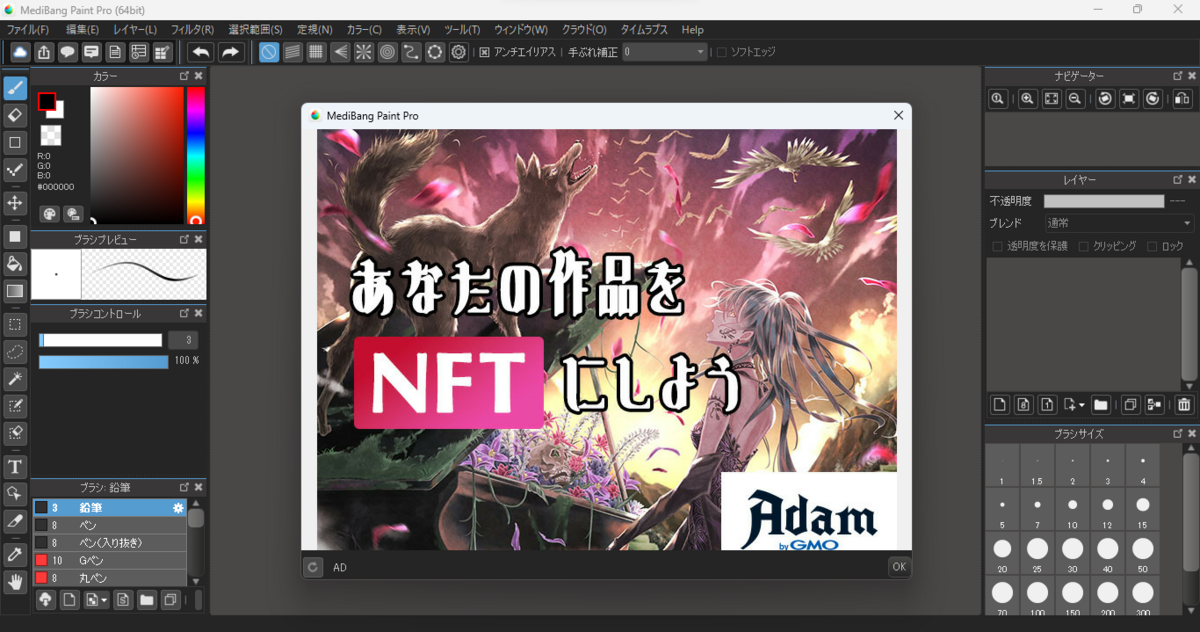This screenshot has height=632, width=1200.
Task: Click the 100 % brush opacity slider
Action: point(103,361)
